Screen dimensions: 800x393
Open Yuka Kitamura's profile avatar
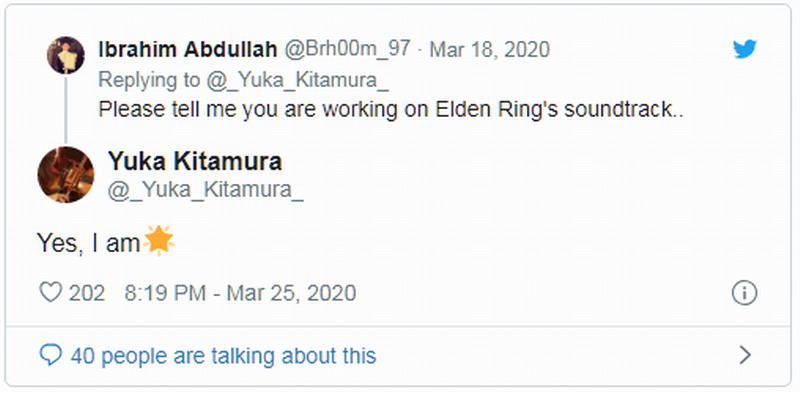(66, 175)
